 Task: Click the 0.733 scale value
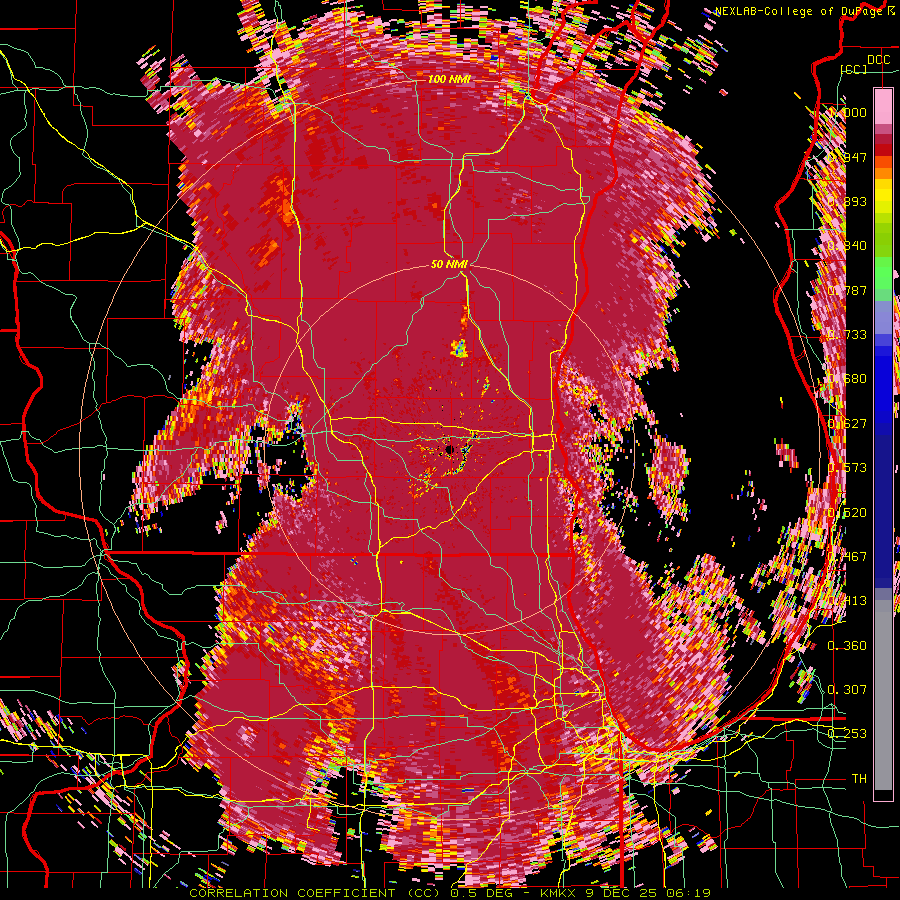tap(847, 335)
